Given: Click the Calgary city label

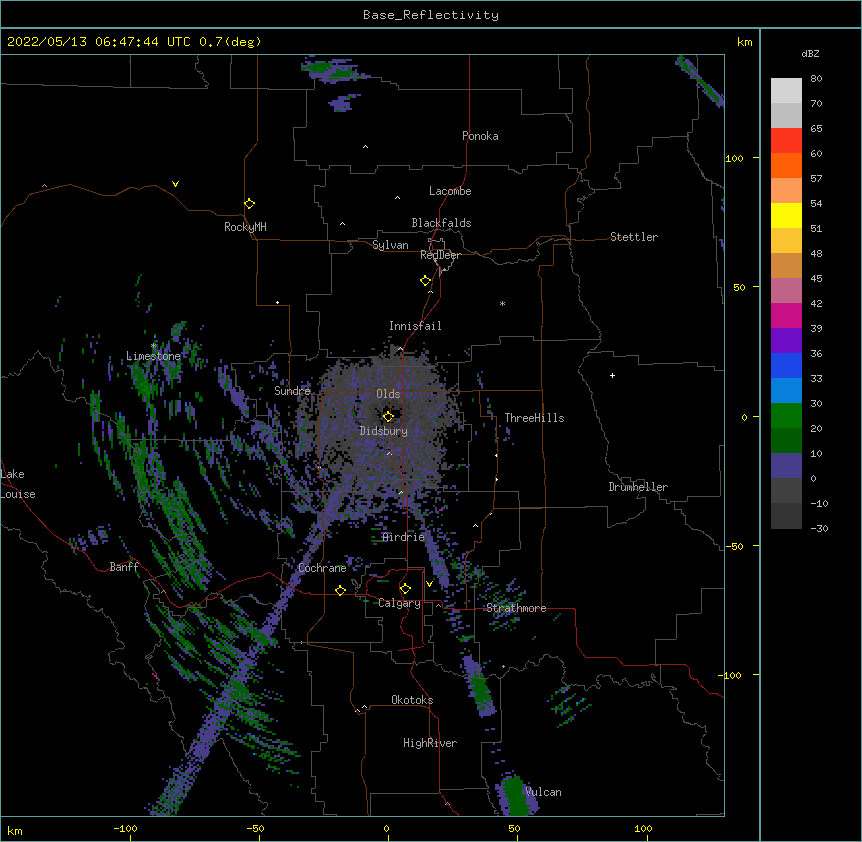Looking at the screenshot, I should [x=400, y=603].
